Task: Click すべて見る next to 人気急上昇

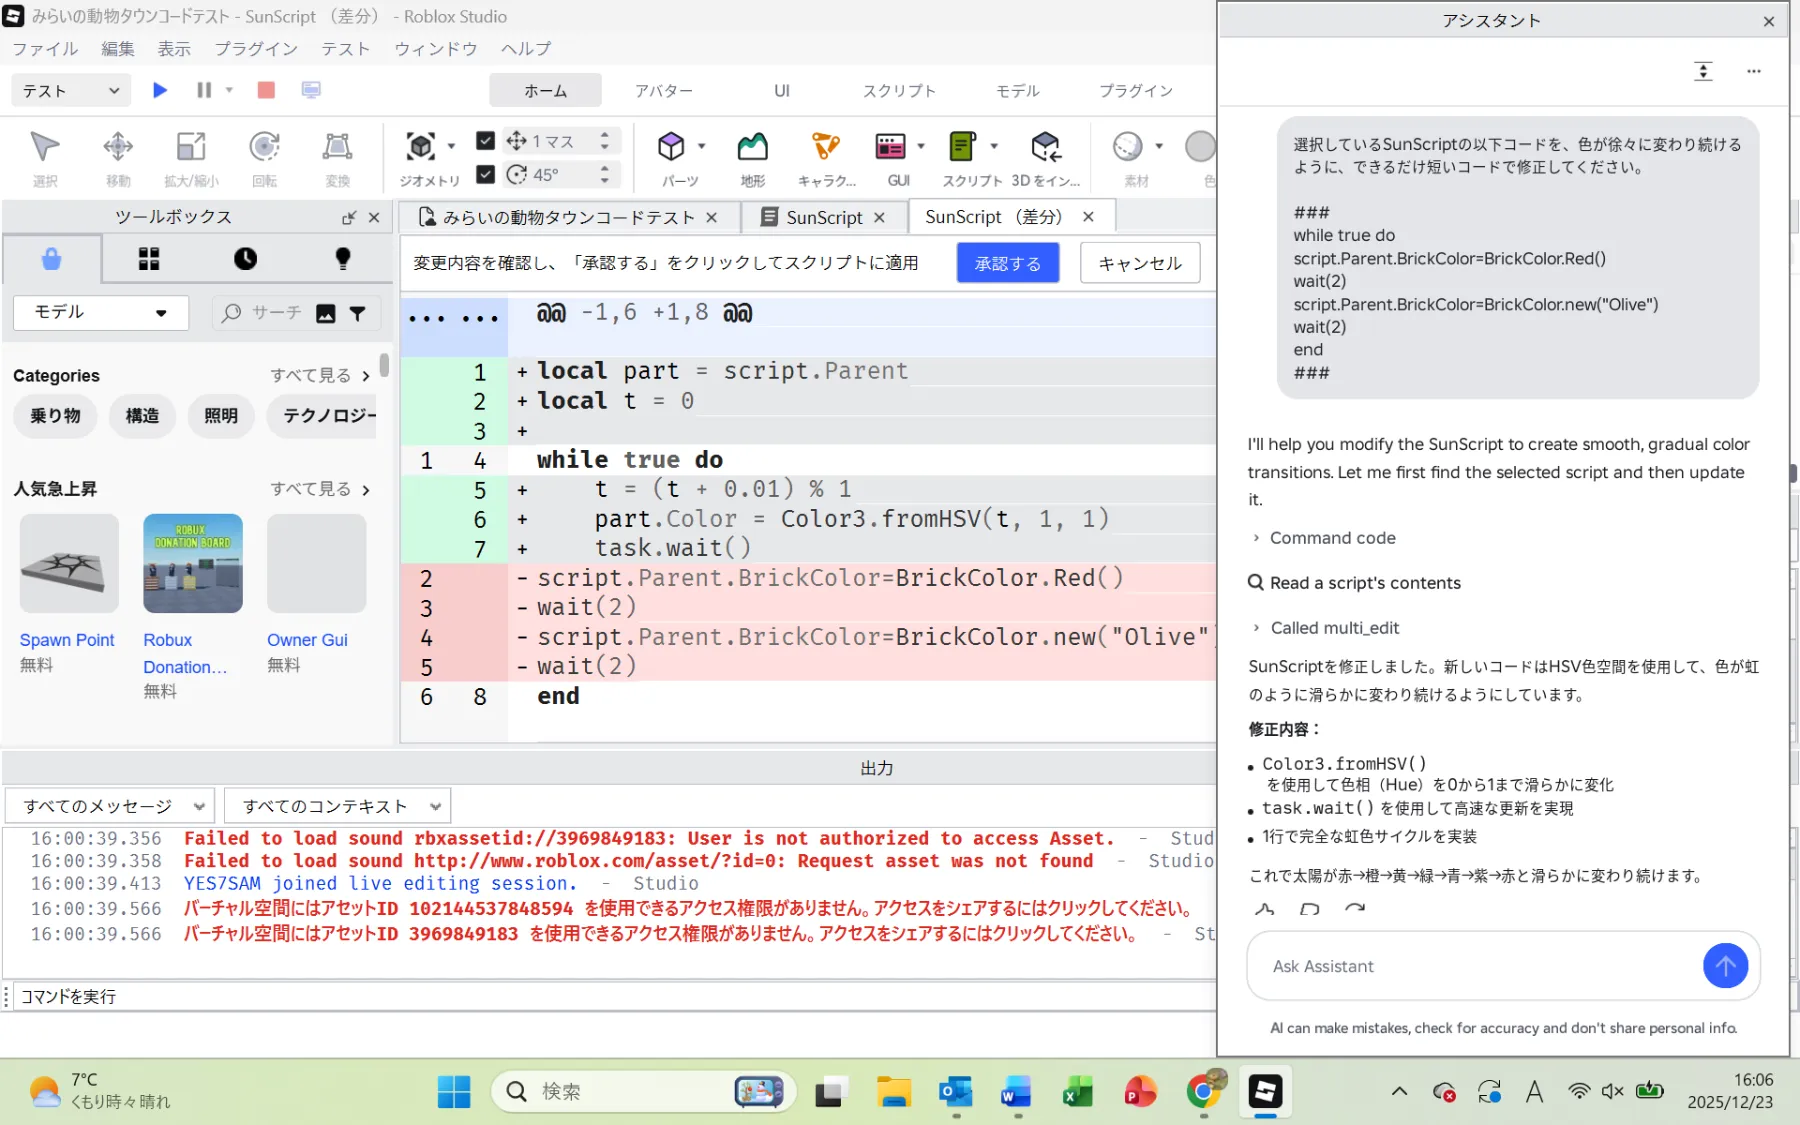Action: [320, 489]
